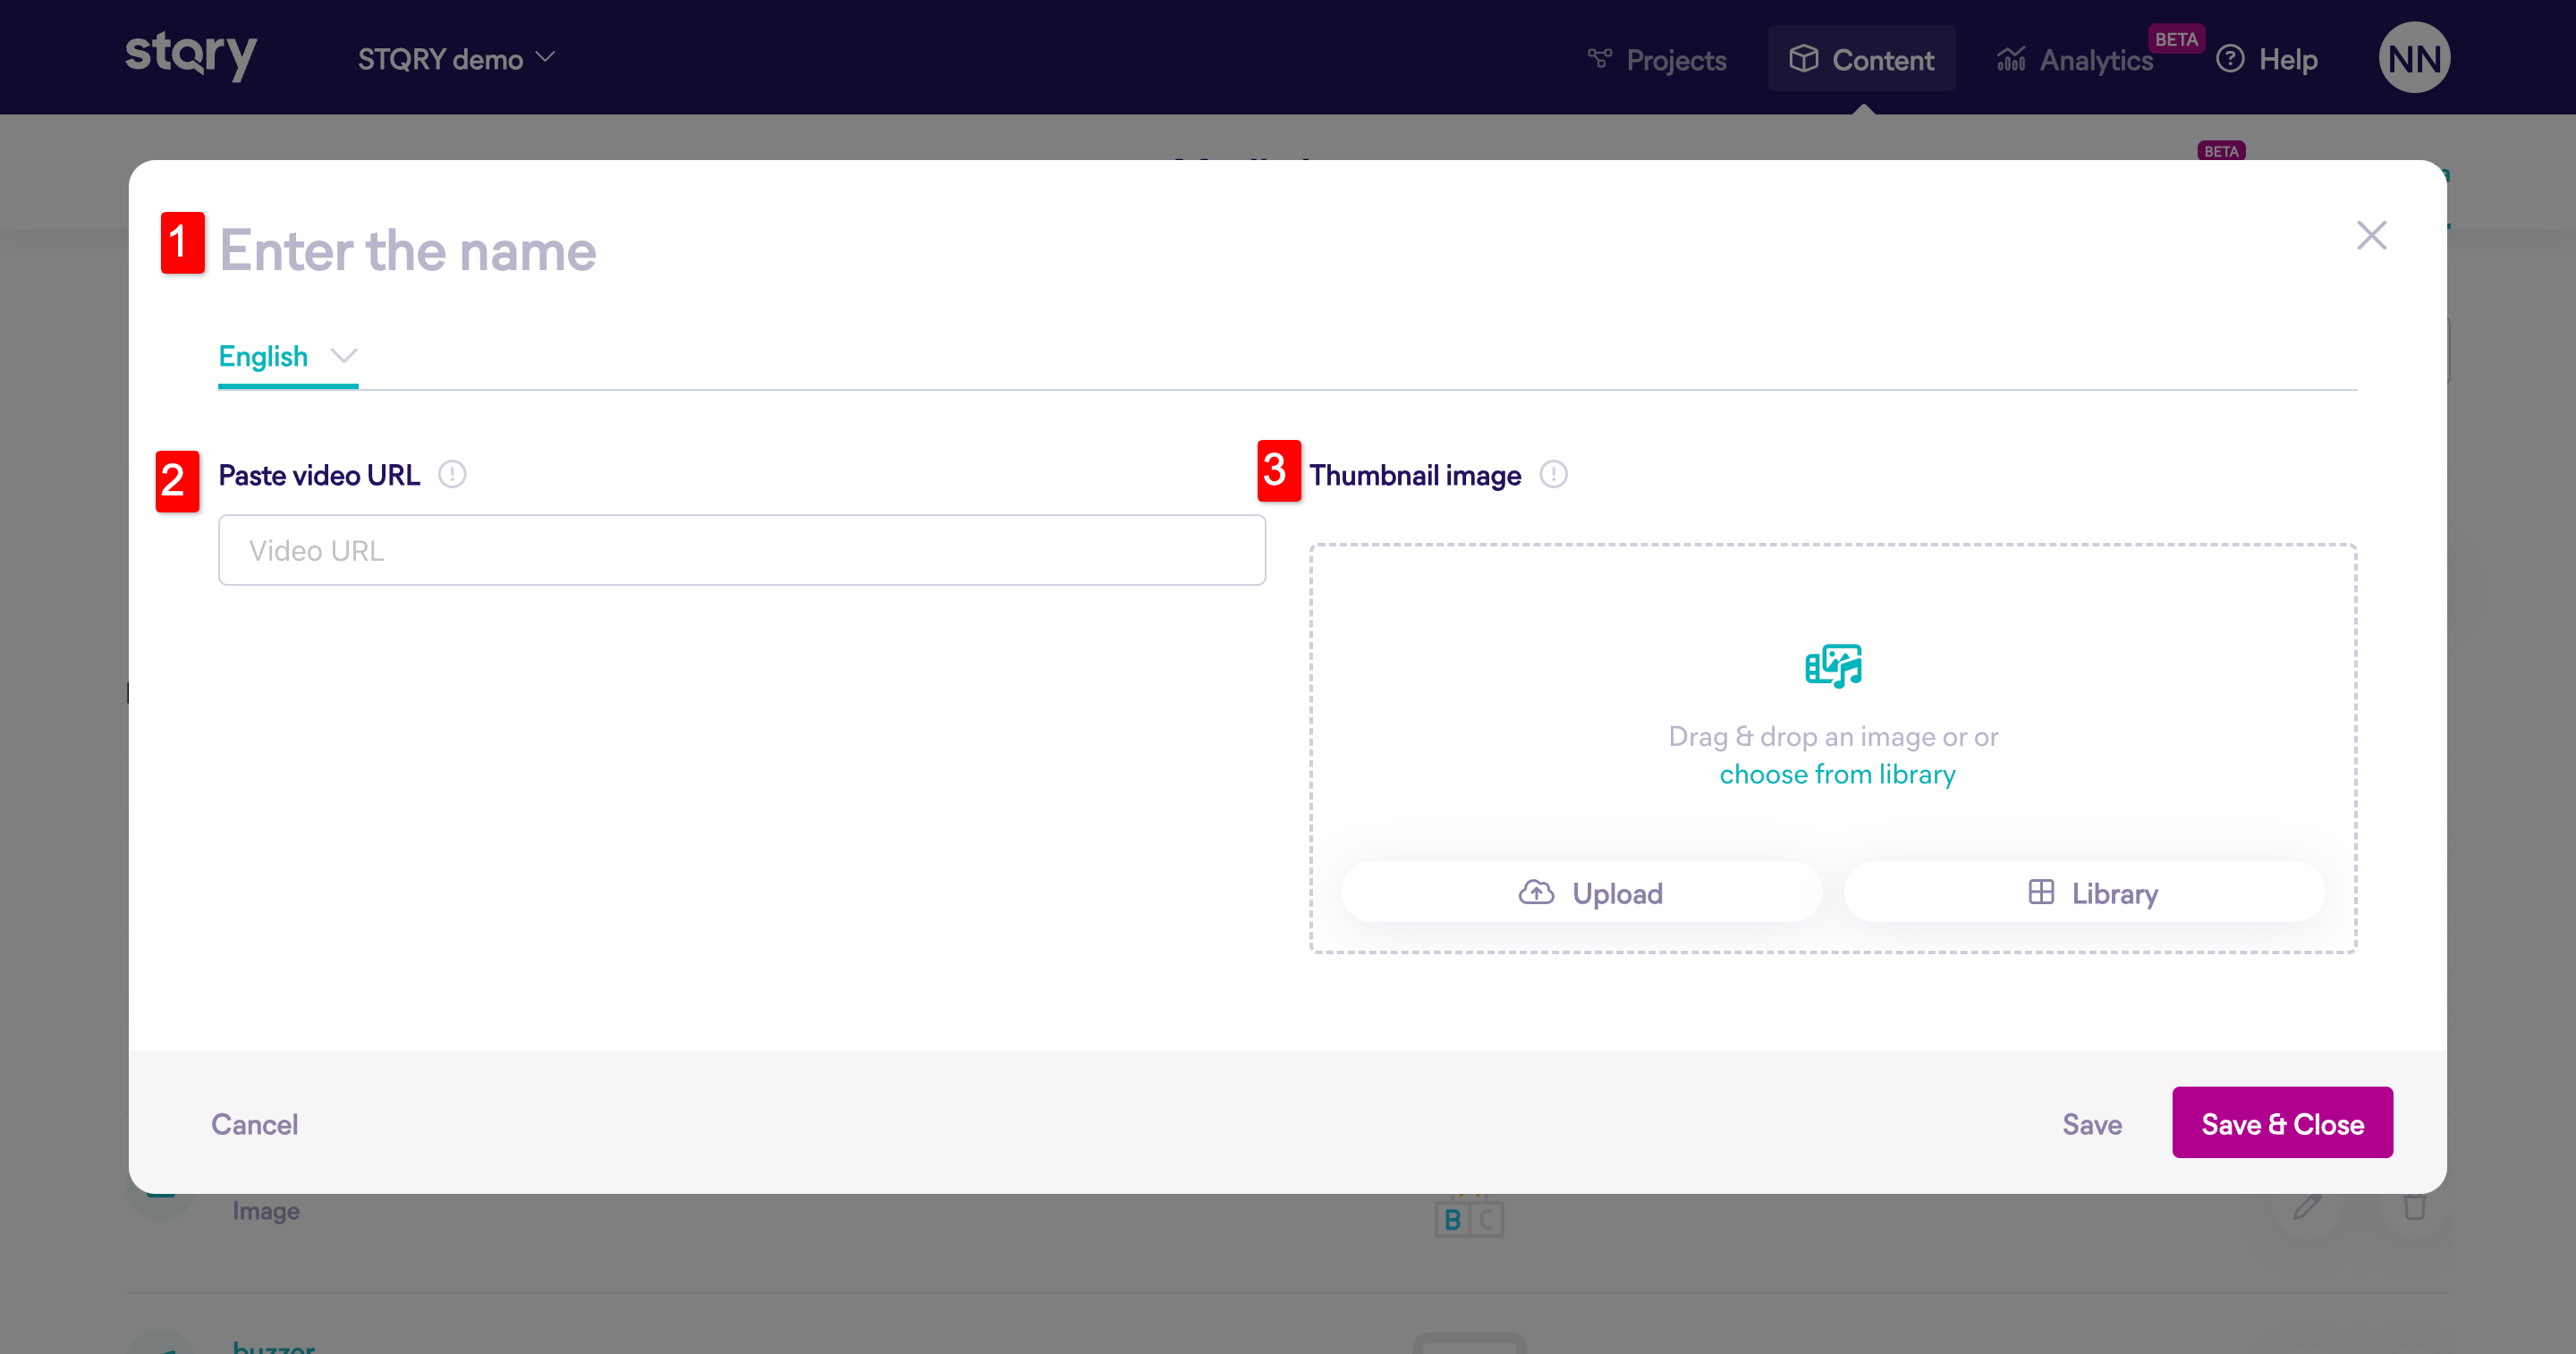Click Cancel in the dialog footer
Viewport: 2576px width, 1354px height.
pyautogui.click(x=254, y=1124)
